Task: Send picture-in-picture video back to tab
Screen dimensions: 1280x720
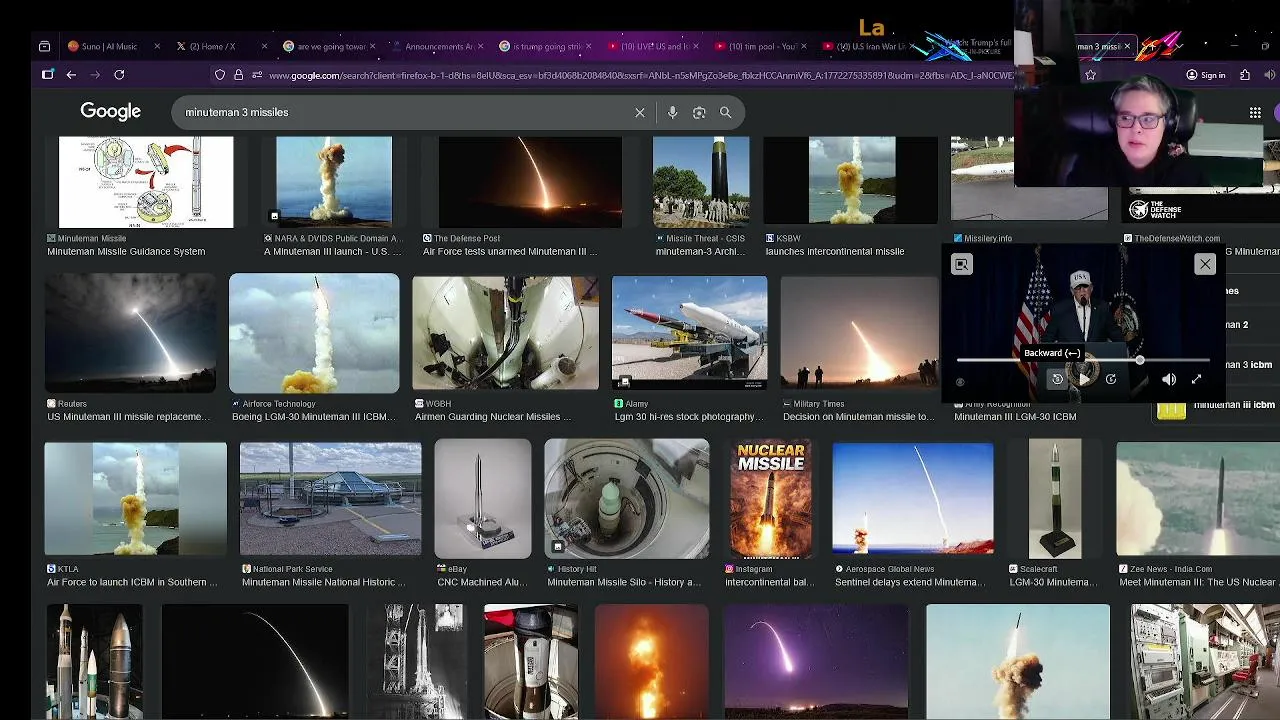Action: [x=961, y=264]
